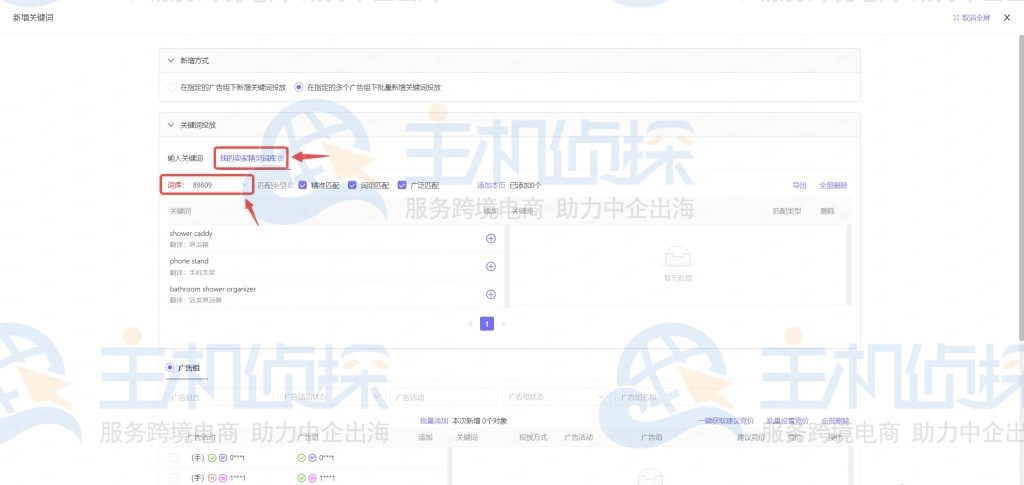Check the checkbox for row 1***1
This screenshot has height=485, width=1024.
tap(174, 478)
